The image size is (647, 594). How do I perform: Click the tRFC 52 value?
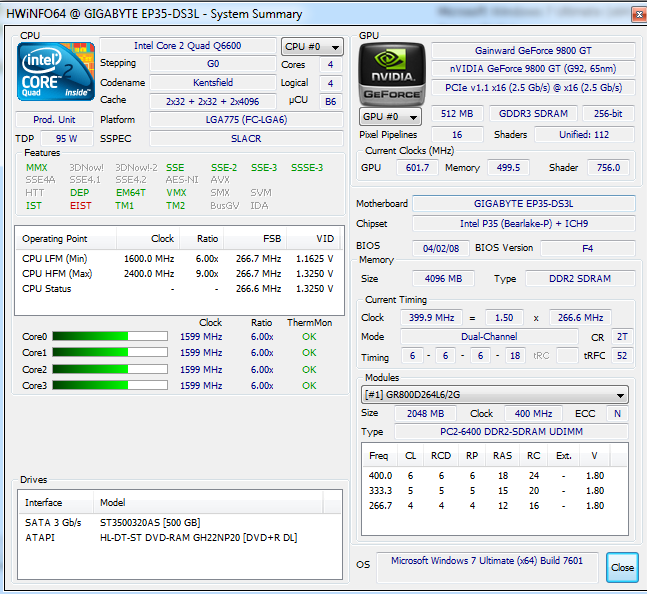click(622, 356)
